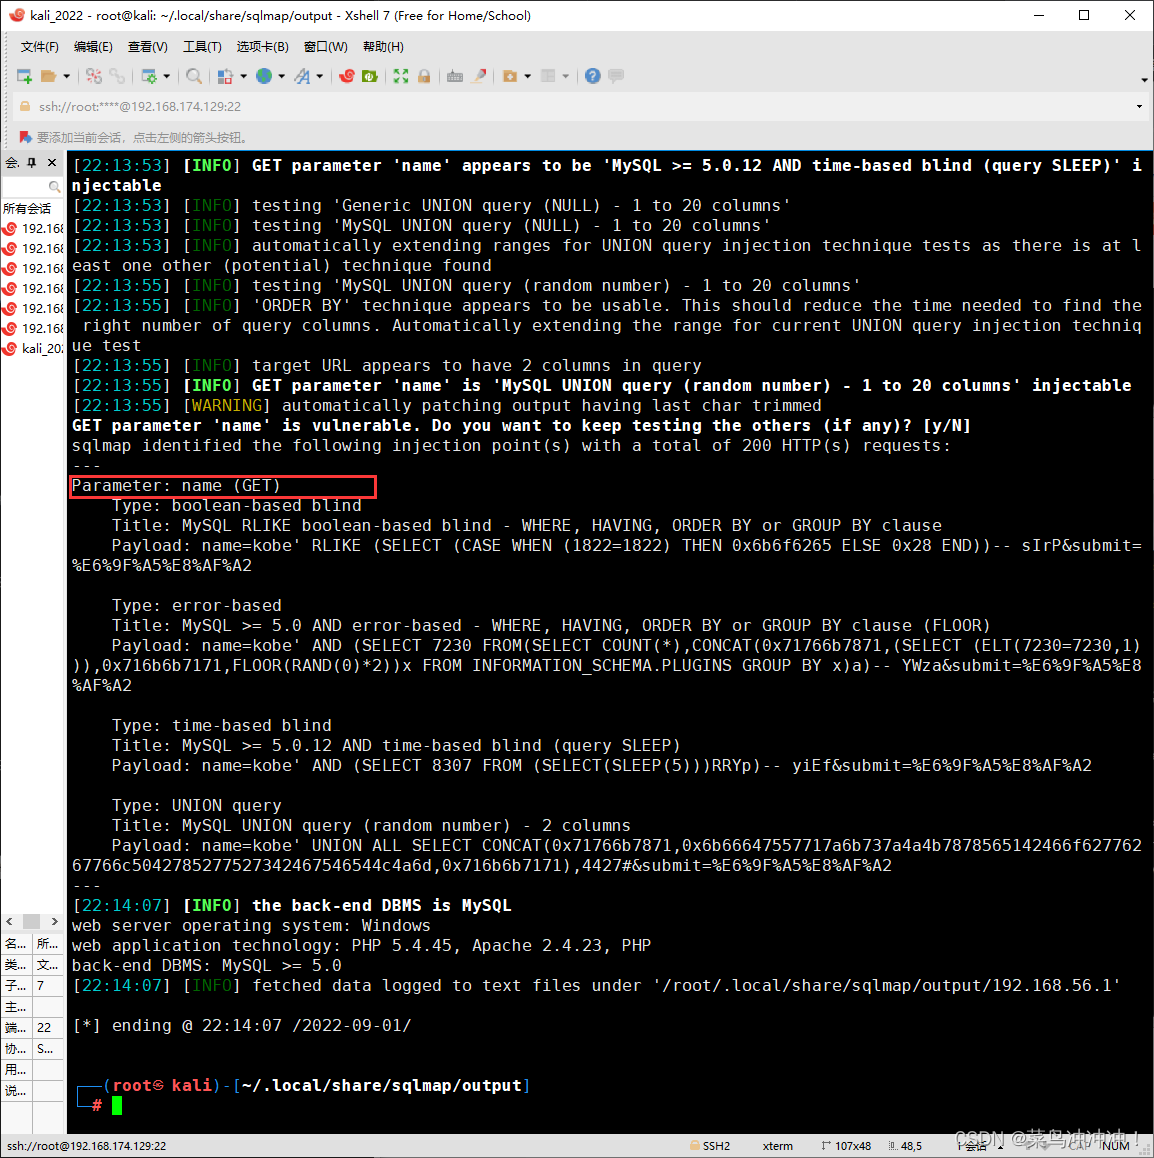Click the Font toolbar icon

pos(302,76)
